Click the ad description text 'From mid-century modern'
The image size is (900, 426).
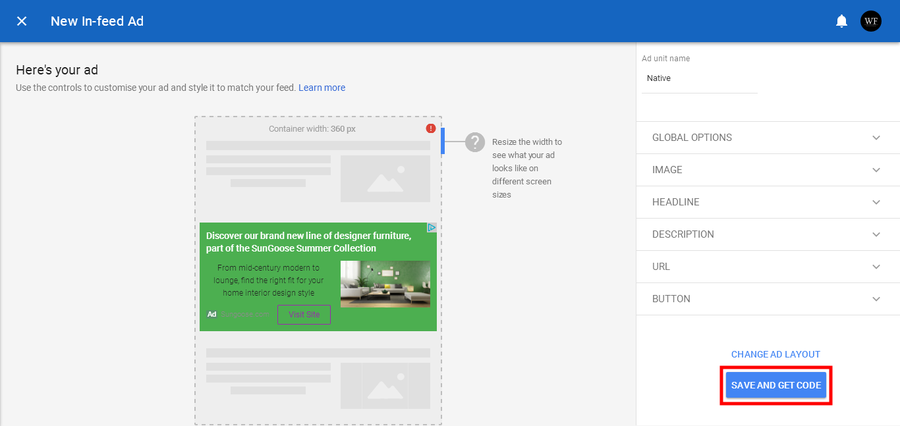[270, 280]
